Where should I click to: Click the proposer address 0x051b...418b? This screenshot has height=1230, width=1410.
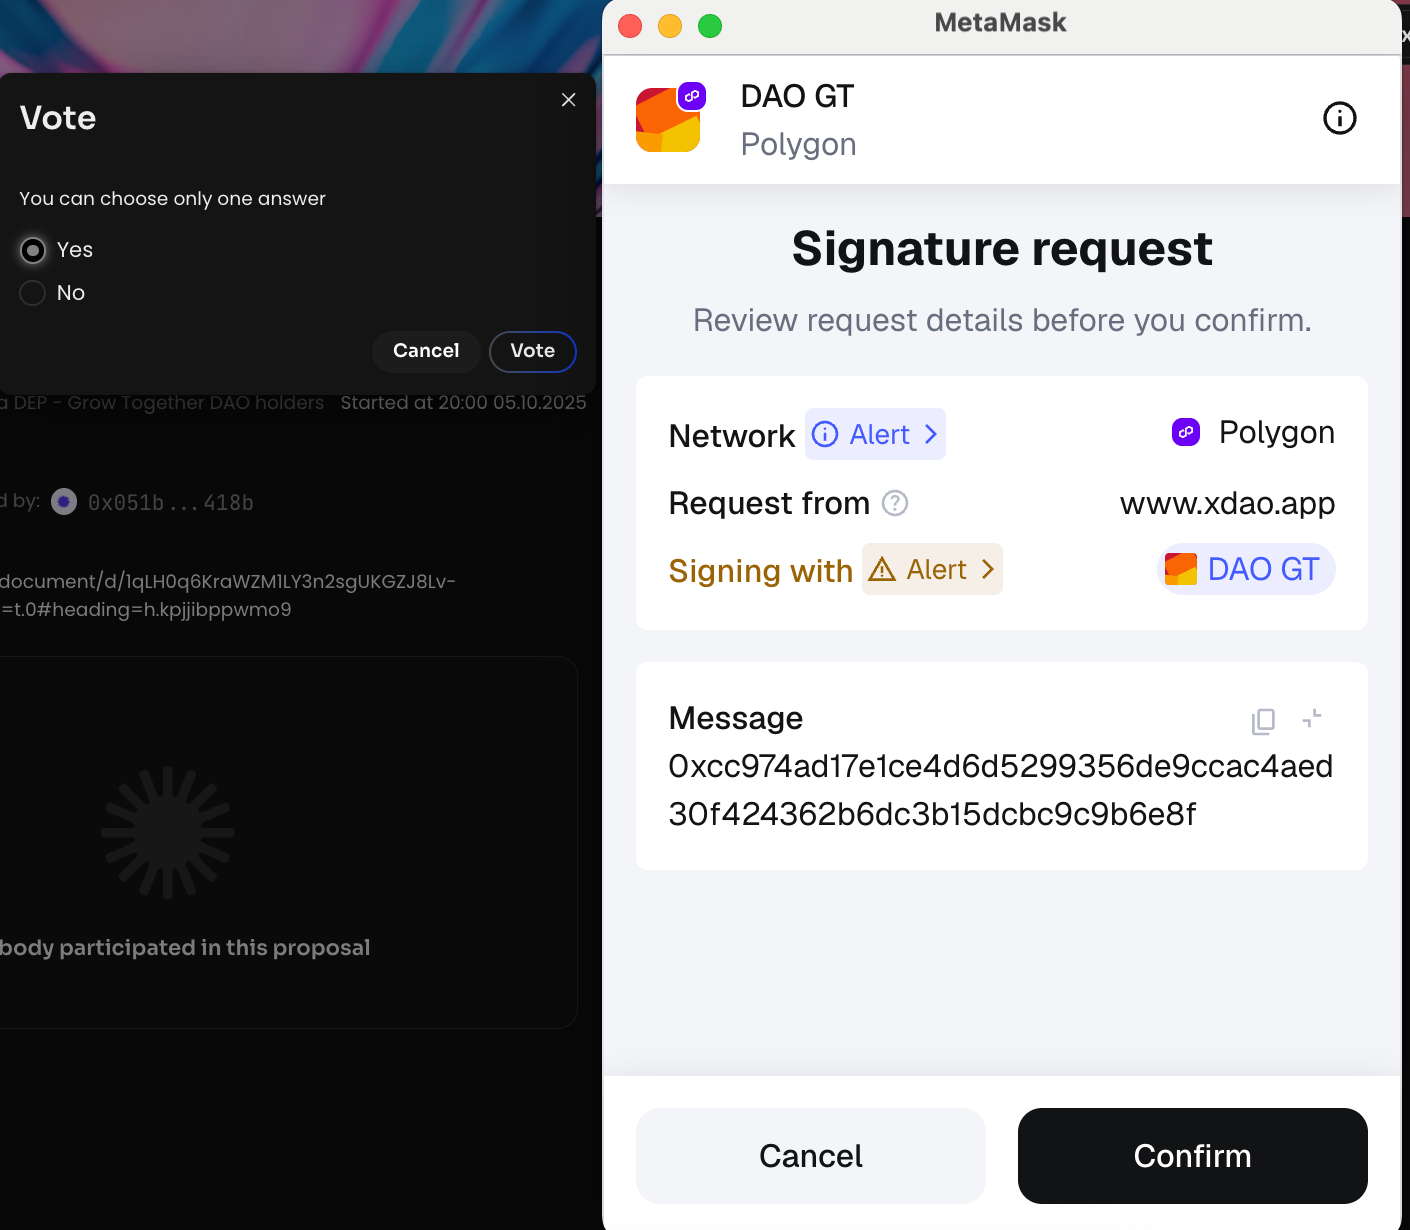click(171, 503)
